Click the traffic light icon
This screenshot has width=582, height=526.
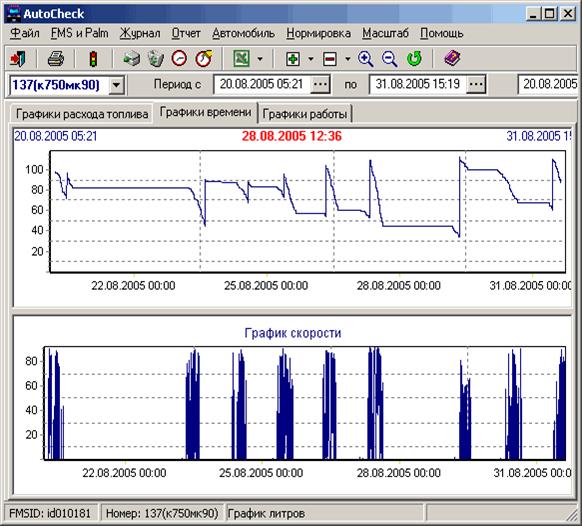(x=94, y=59)
